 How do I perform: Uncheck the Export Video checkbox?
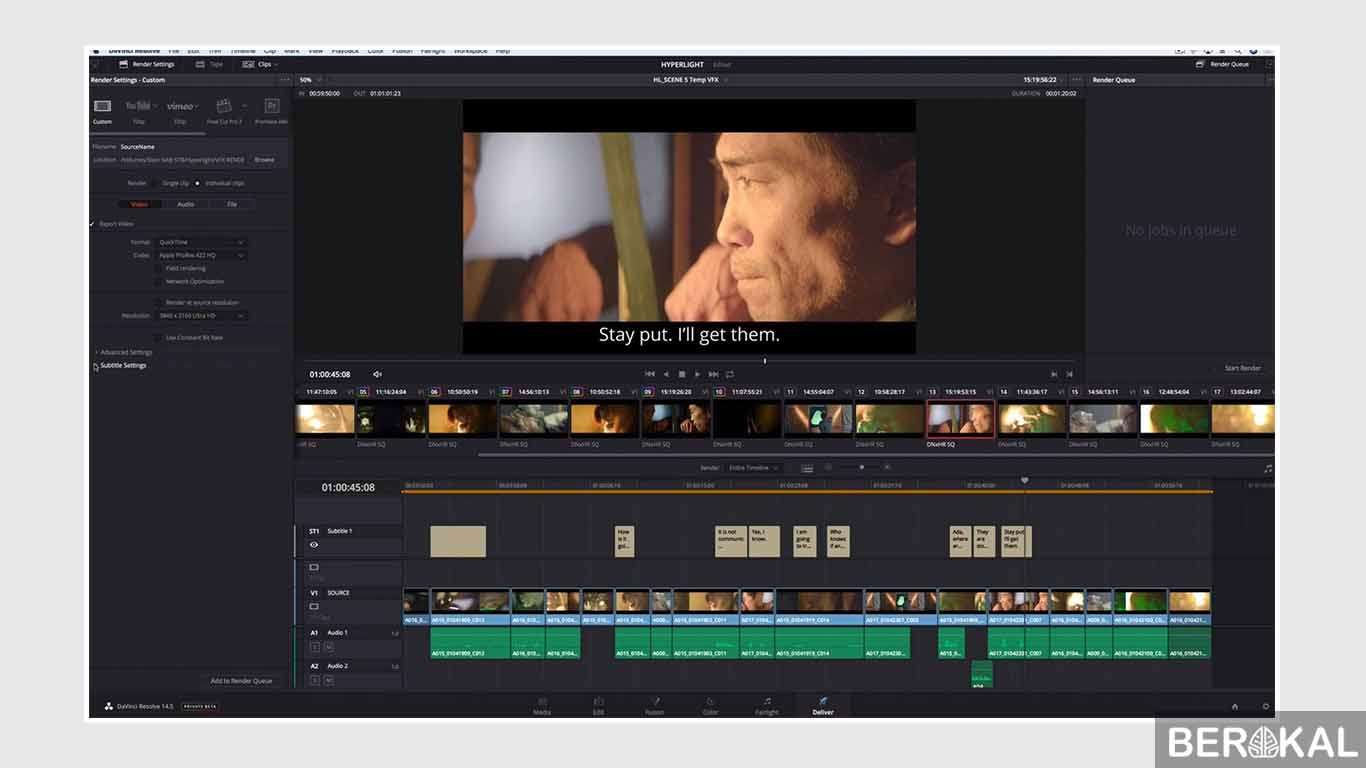(x=94, y=223)
